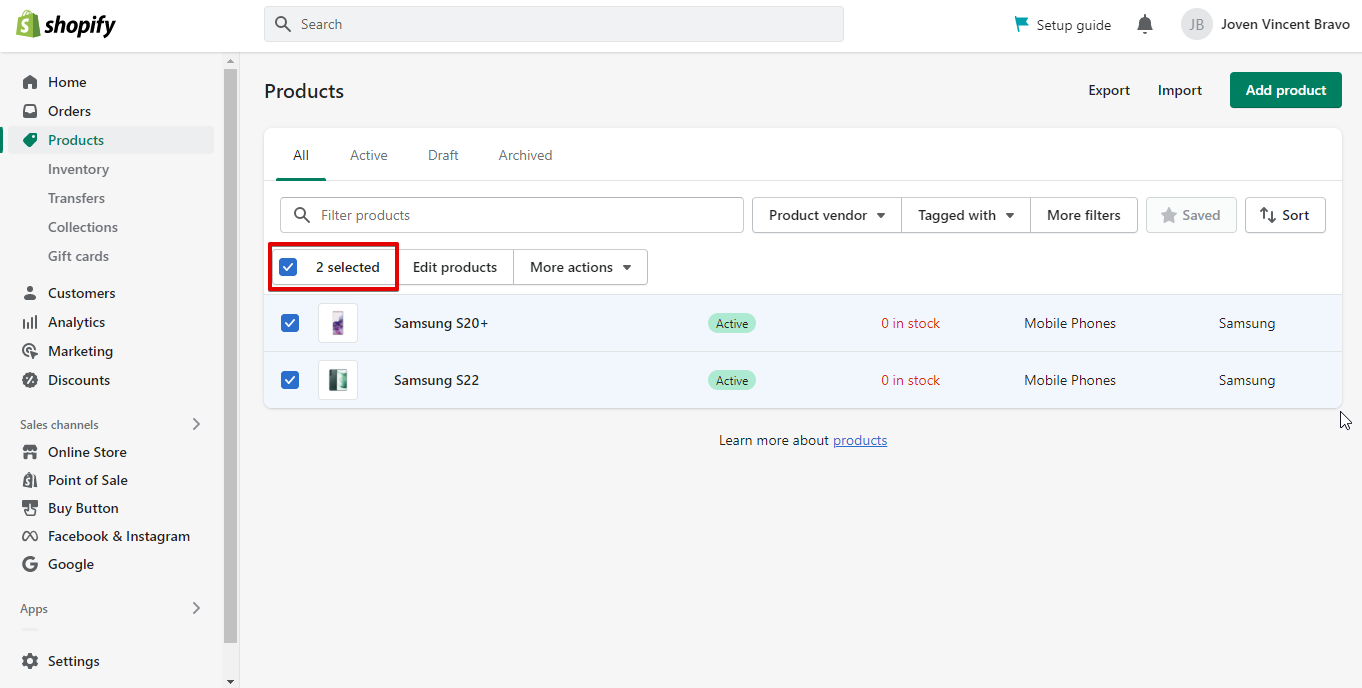
Task: Open Home via house icon
Action: coord(30,82)
